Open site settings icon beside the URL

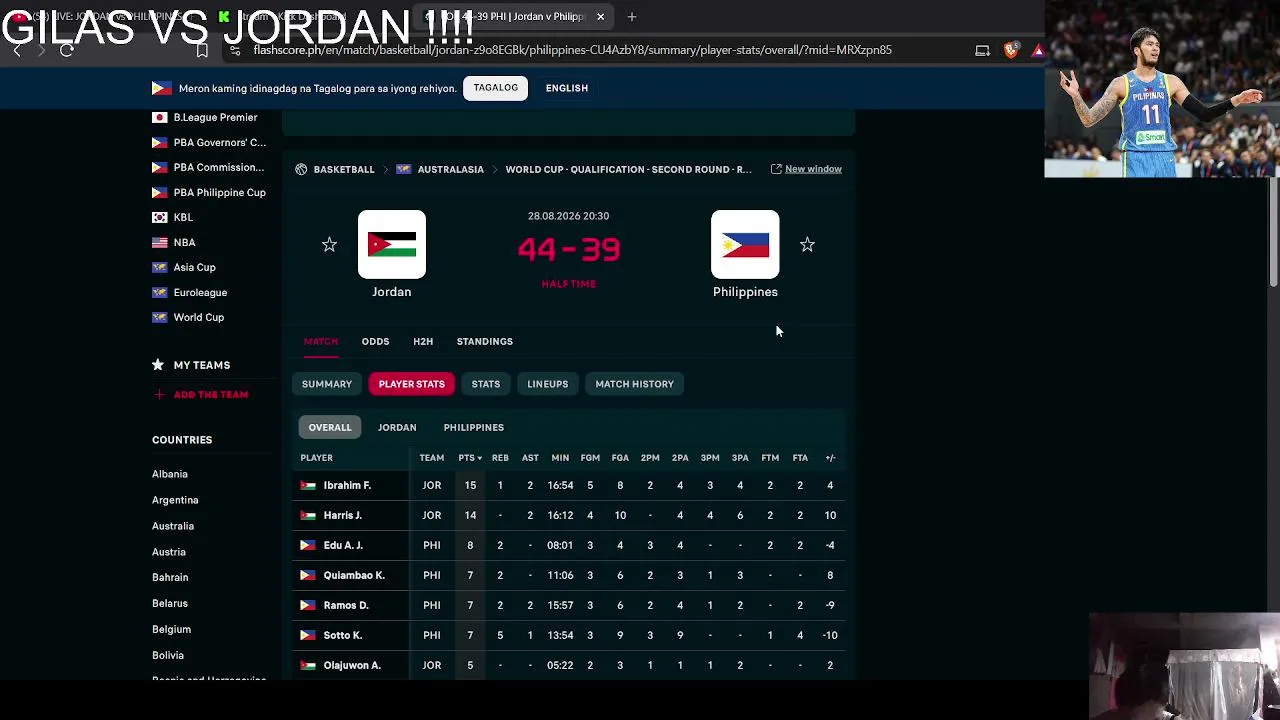[235, 50]
